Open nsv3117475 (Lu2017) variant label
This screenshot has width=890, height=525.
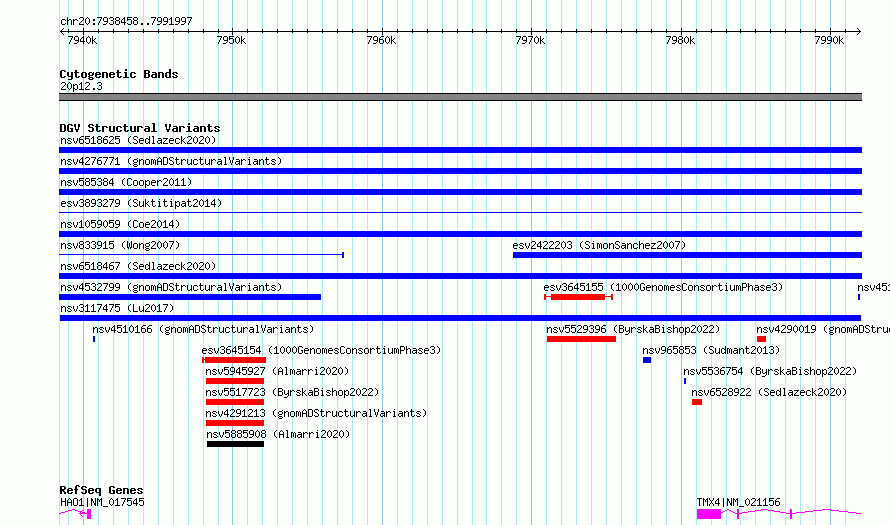117,308
